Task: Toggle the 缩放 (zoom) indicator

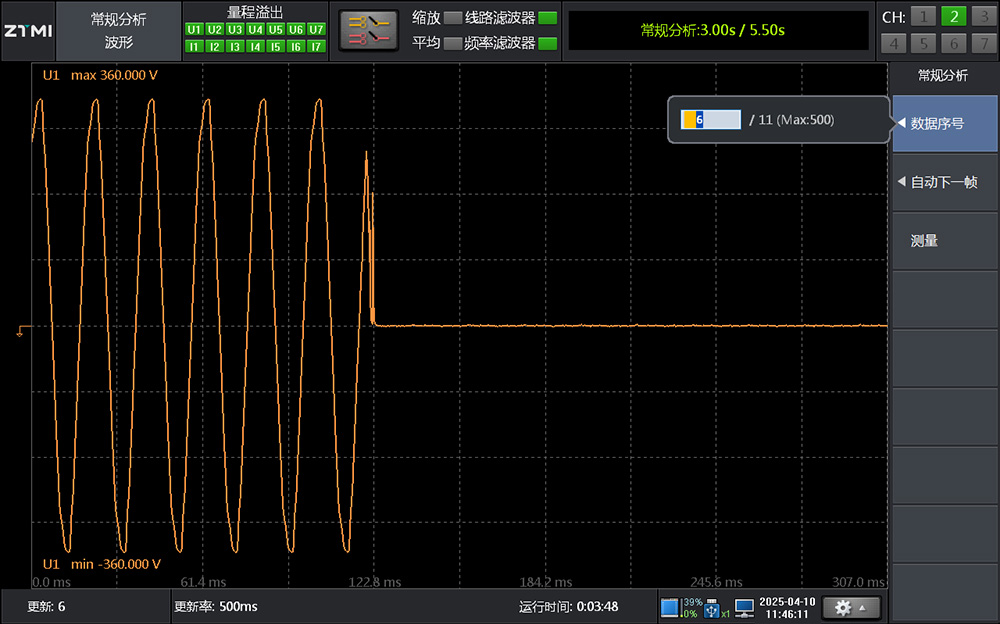Action: [453, 18]
